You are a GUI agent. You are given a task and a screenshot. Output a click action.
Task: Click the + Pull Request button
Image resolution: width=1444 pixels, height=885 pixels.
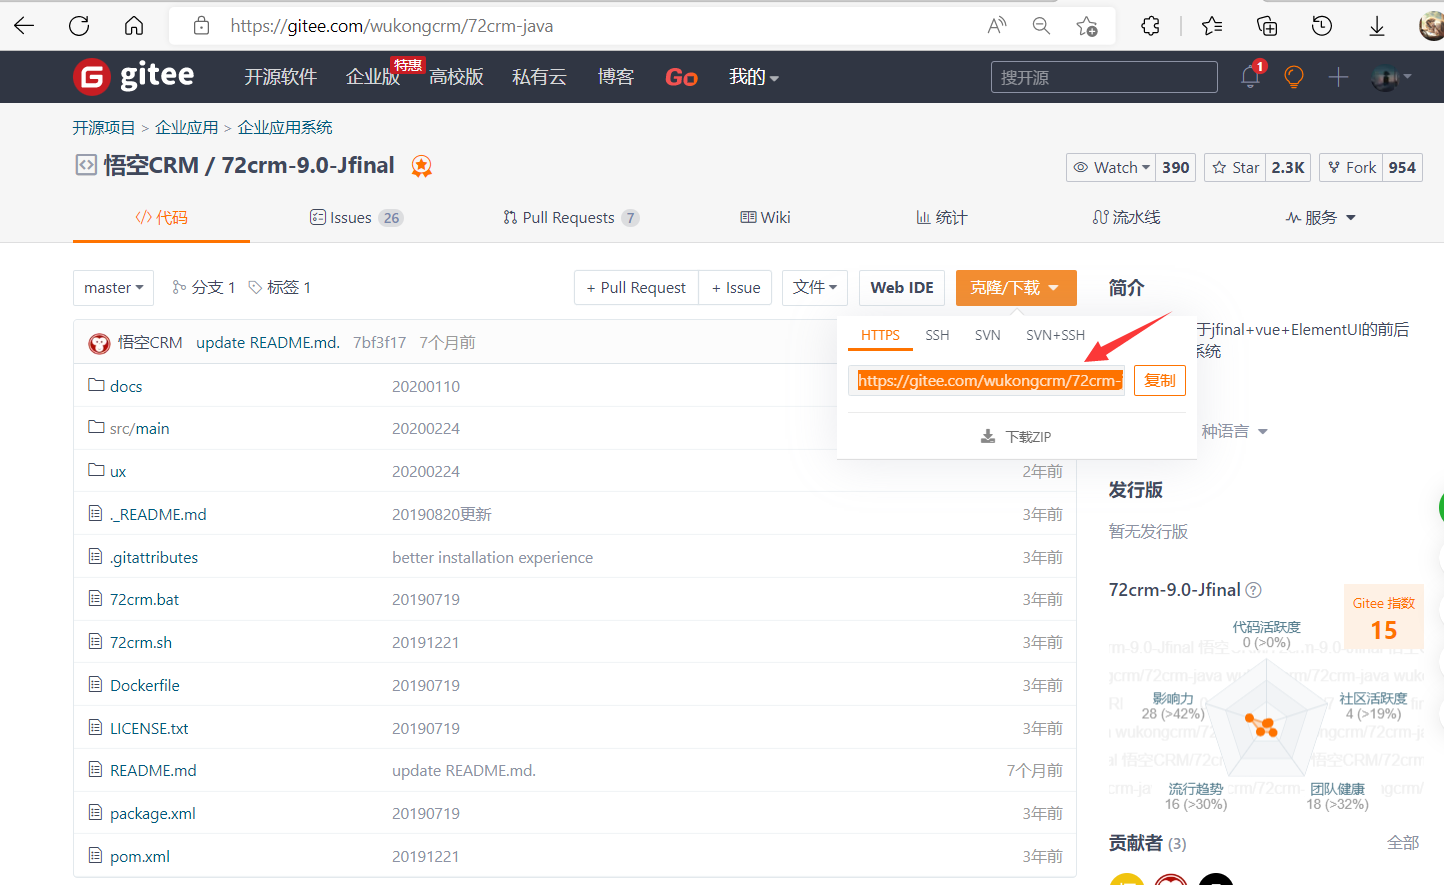point(636,288)
